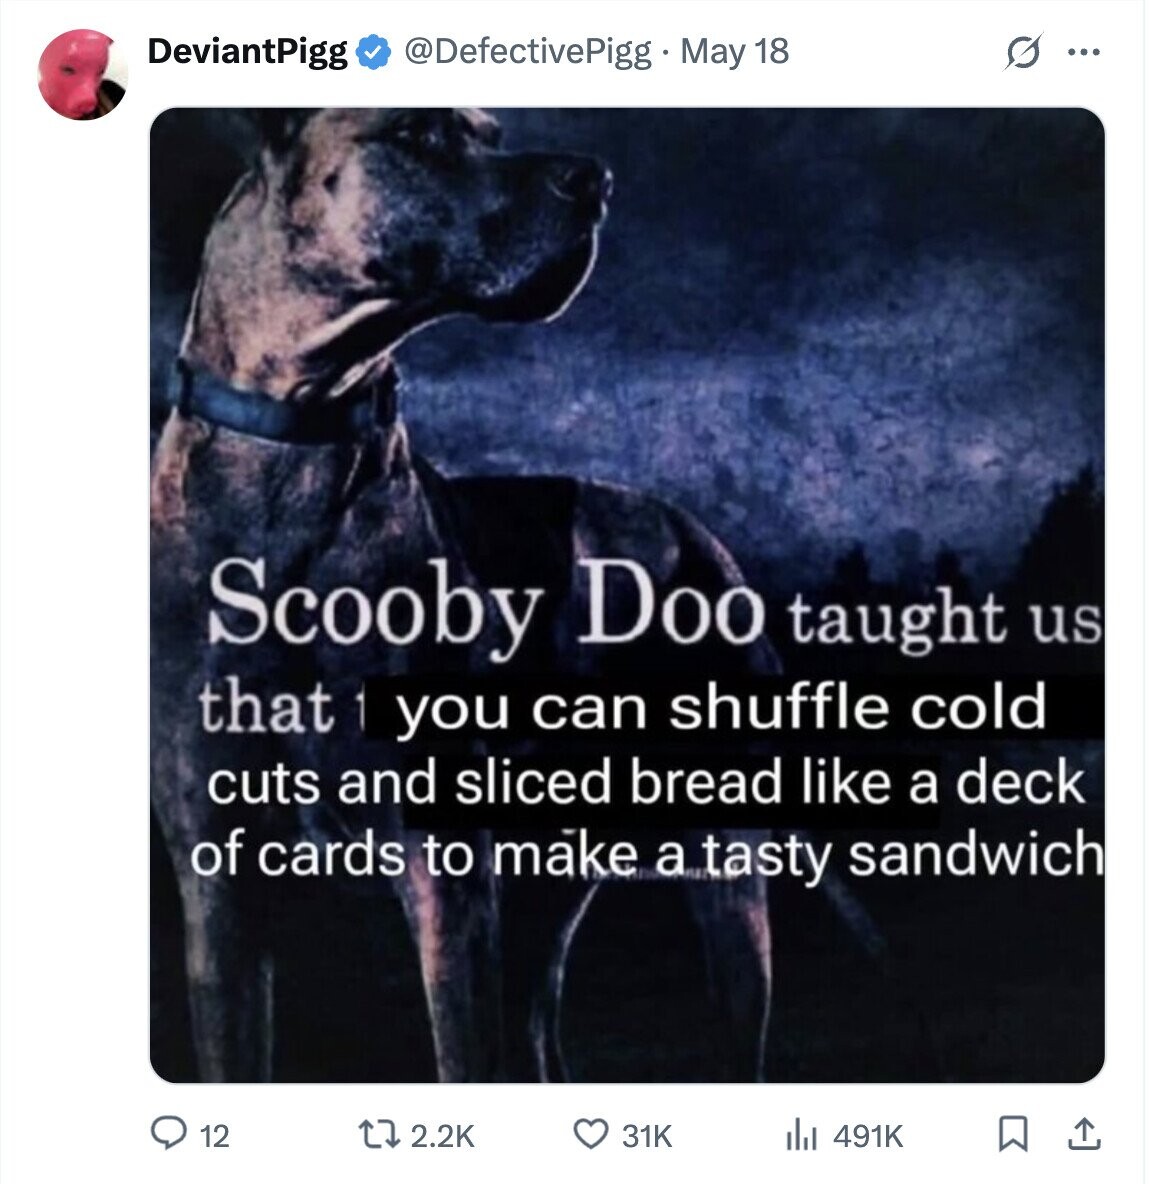The image size is (1150, 1184).
Task: Click the blue verified badge
Action: click(372, 52)
